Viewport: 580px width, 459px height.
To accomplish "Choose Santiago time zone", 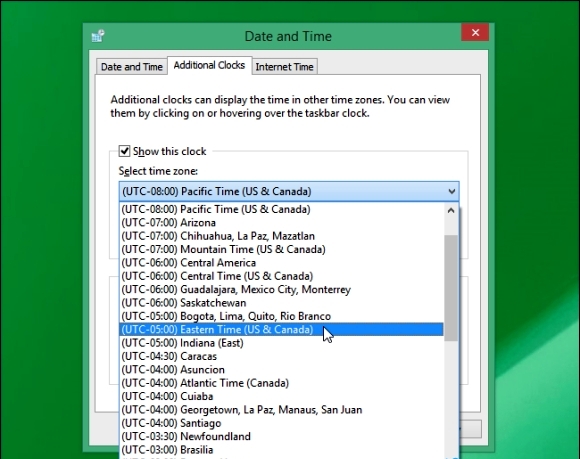I will tap(281, 423).
